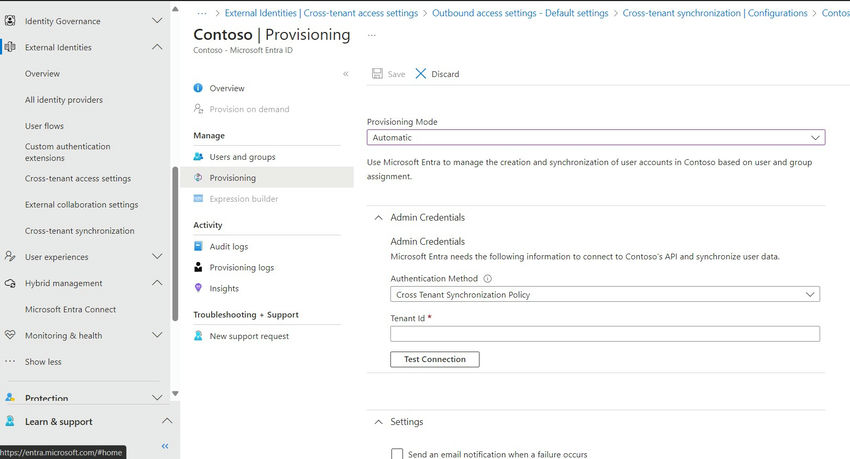Viewport: 850px width, 459px height.
Task: Open Cross-tenant access settings in sidebar
Action: 78,179
